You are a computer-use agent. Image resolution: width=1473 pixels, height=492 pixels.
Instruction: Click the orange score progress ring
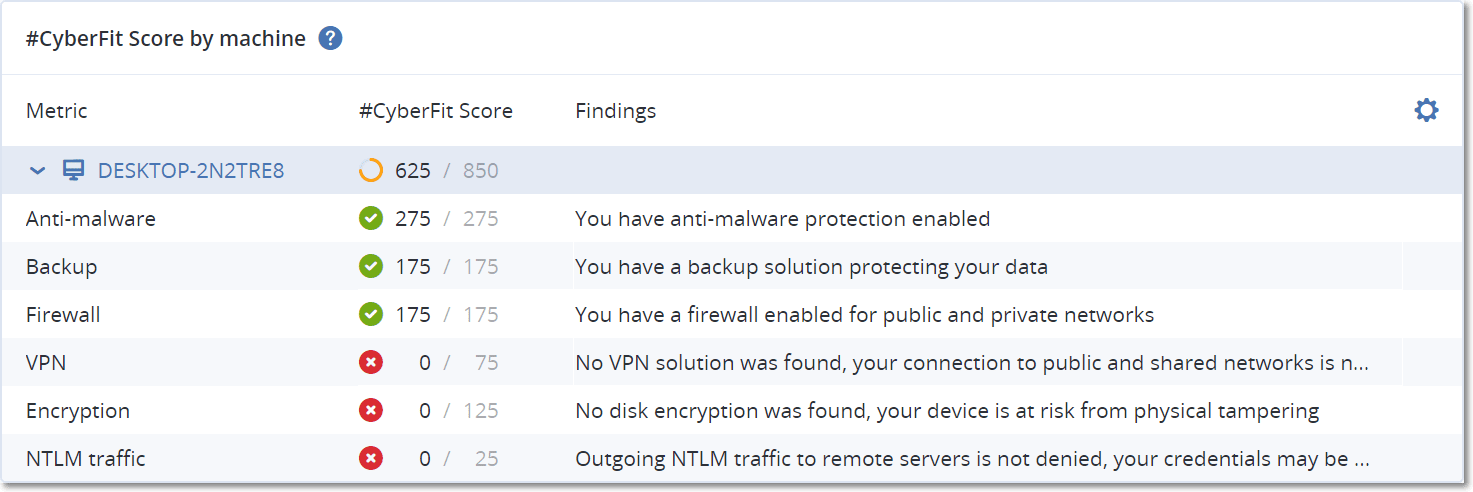coord(371,171)
